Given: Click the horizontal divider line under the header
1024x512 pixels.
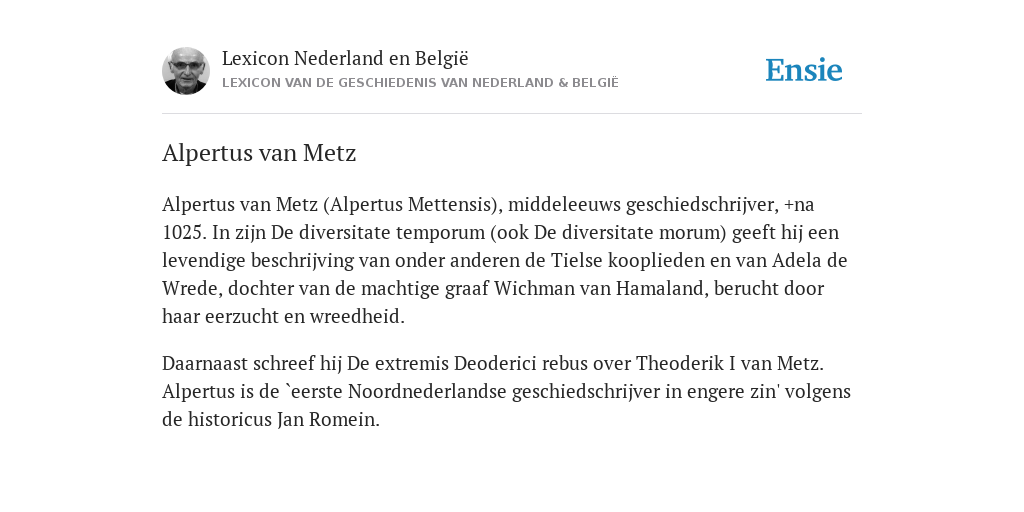Looking at the screenshot, I should tap(512, 114).
